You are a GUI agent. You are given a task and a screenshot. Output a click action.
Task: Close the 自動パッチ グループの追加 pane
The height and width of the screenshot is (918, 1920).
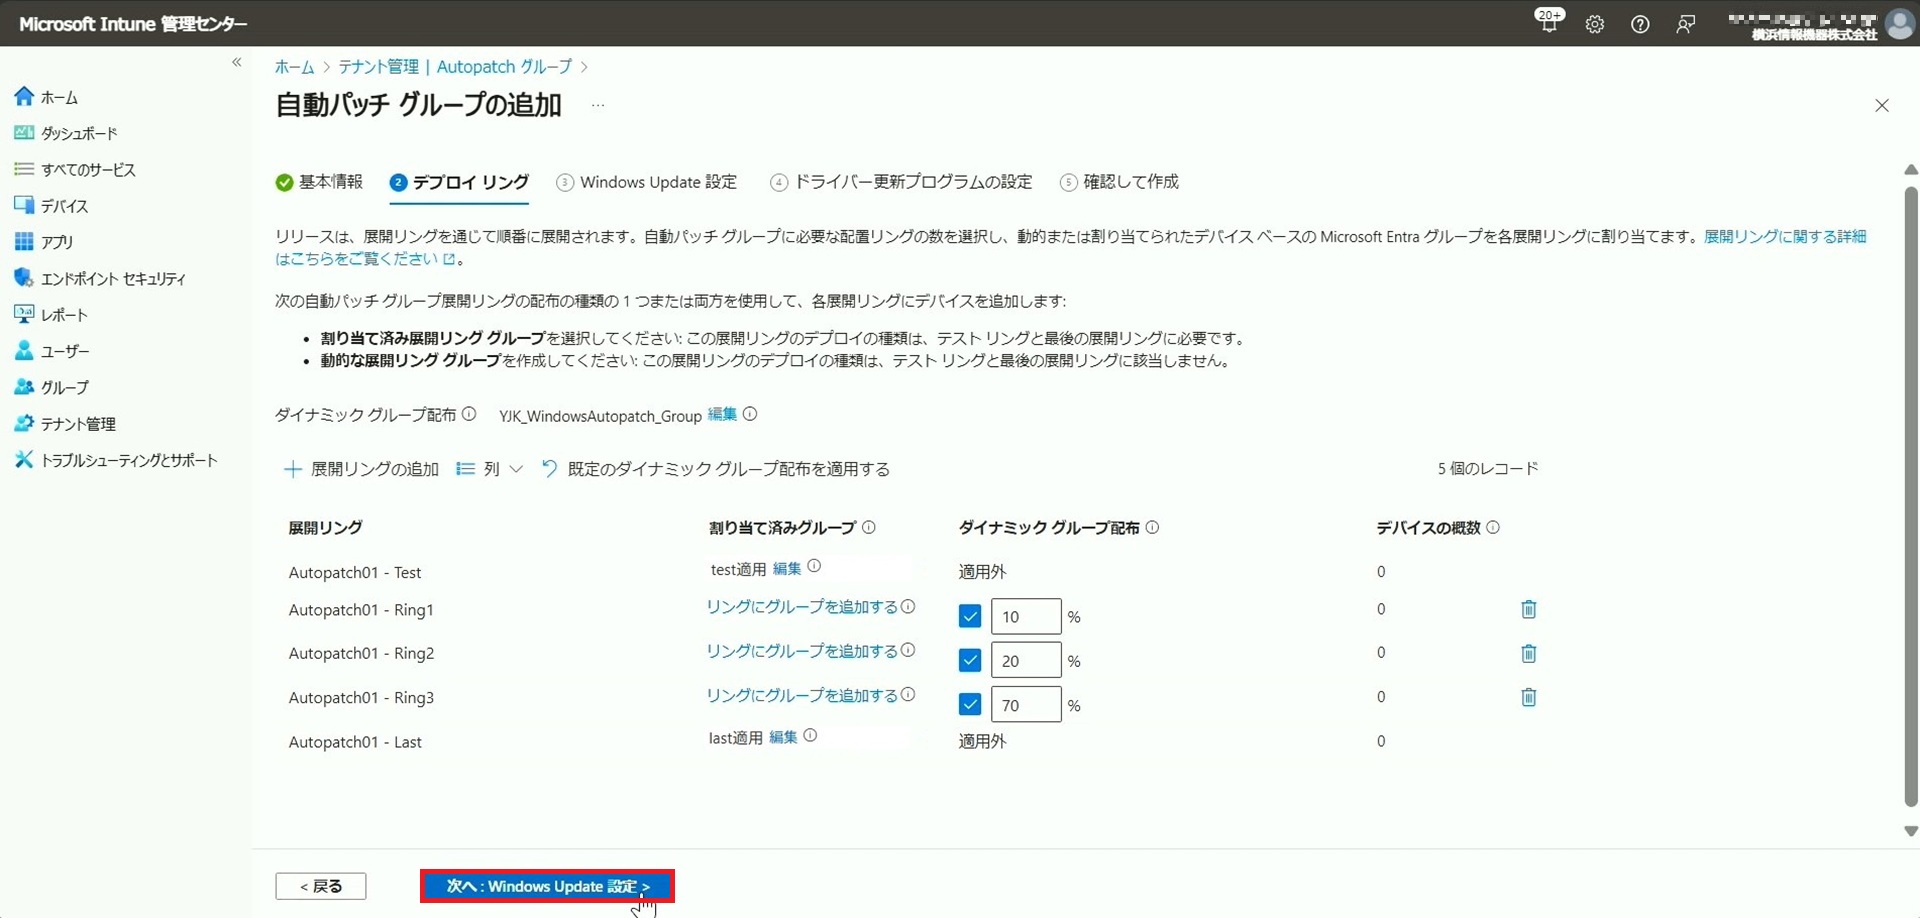click(1882, 105)
